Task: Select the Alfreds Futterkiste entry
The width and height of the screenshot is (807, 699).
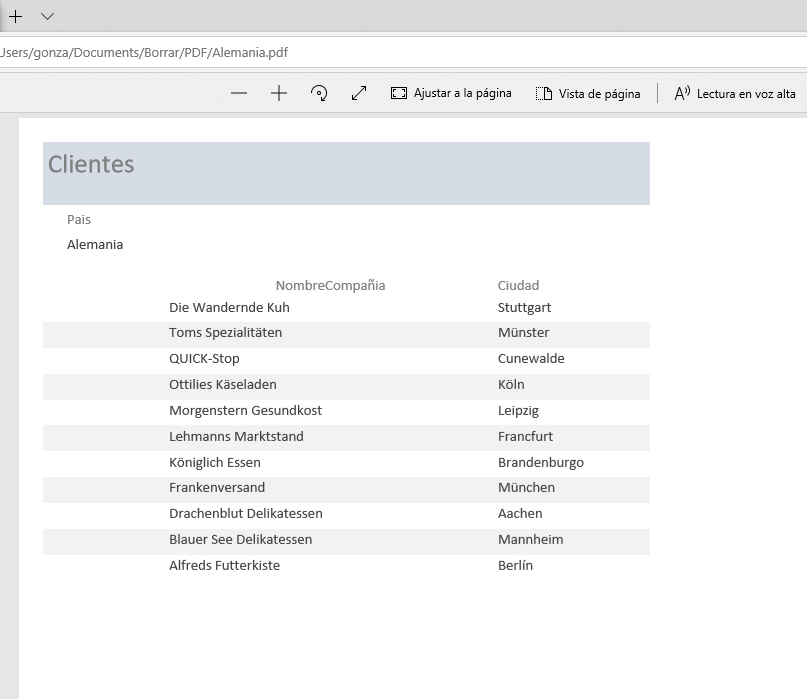Action: (225, 565)
